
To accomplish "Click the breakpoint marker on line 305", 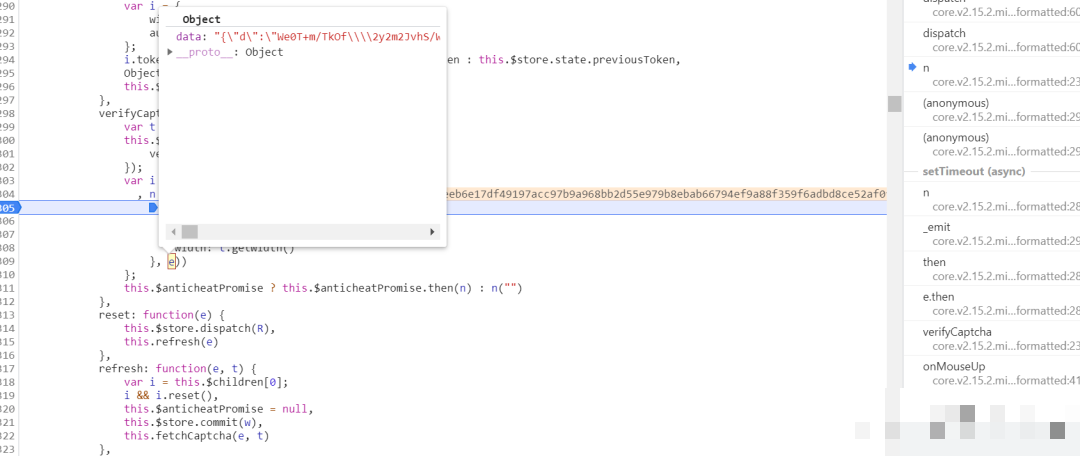I will coord(8,207).
